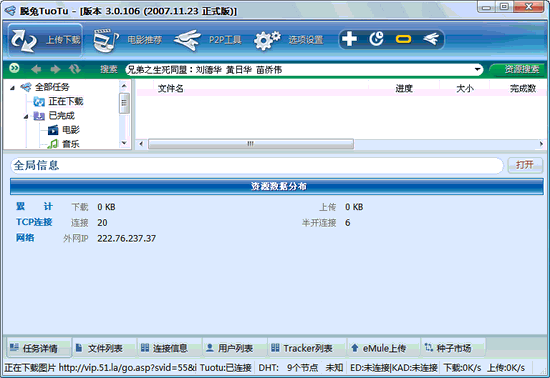This screenshot has width=550, height=378.
Task: Click the DHT 9个节点 status entry
Action: tap(288, 368)
